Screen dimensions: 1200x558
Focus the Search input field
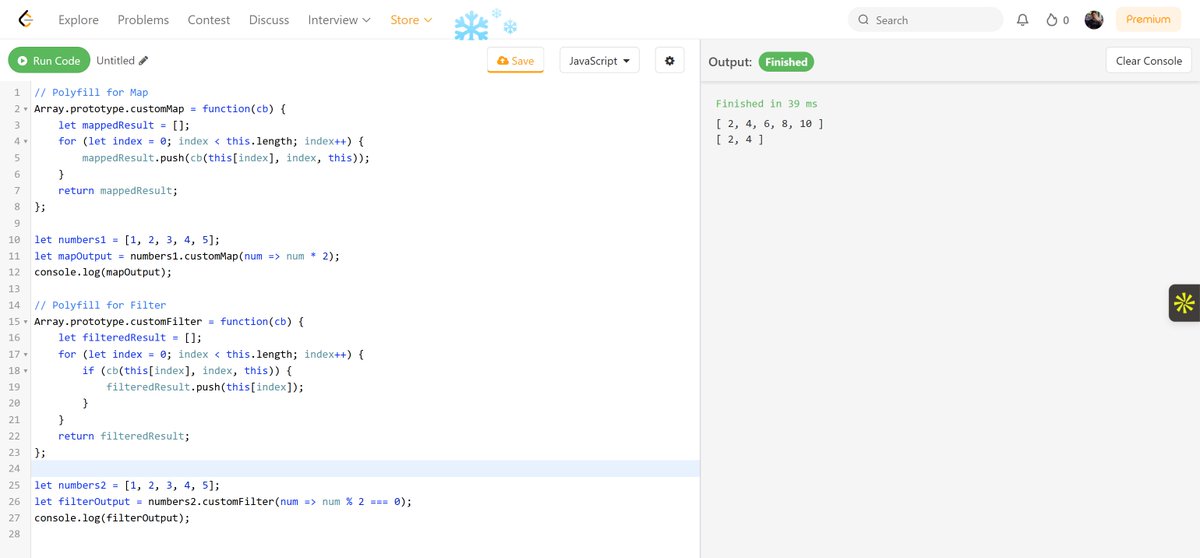[925, 20]
